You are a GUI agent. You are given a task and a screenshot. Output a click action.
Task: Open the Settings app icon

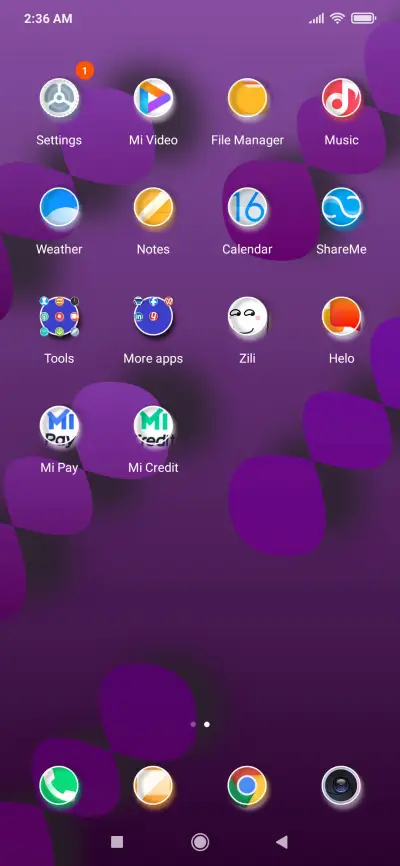click(x=59, y=98)
